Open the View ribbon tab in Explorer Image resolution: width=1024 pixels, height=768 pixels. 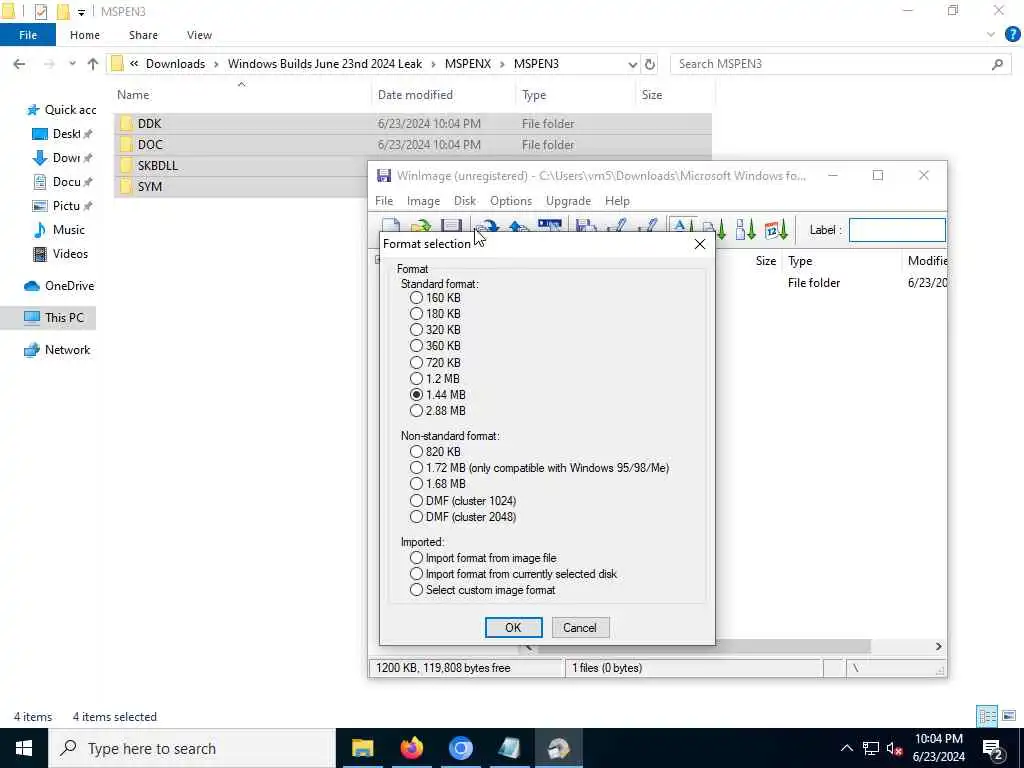tap(199, 35)
